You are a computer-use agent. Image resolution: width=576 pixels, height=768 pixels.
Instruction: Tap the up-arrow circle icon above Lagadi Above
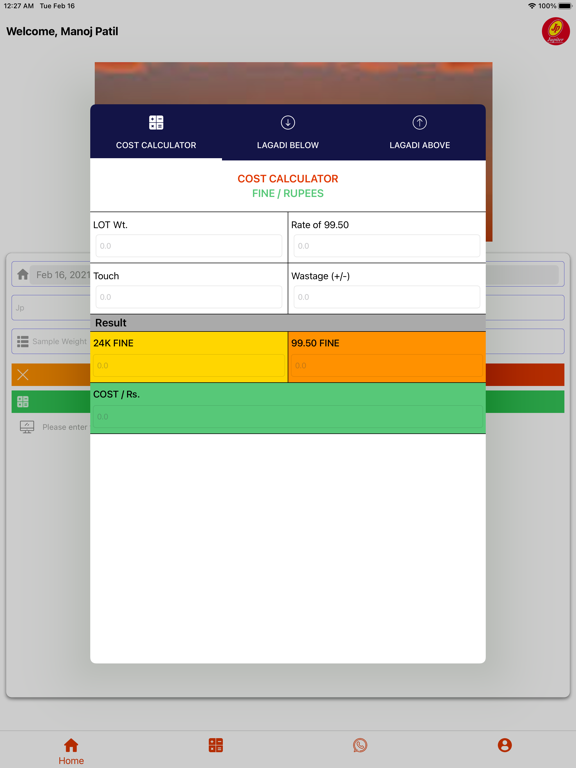(419, 122)
